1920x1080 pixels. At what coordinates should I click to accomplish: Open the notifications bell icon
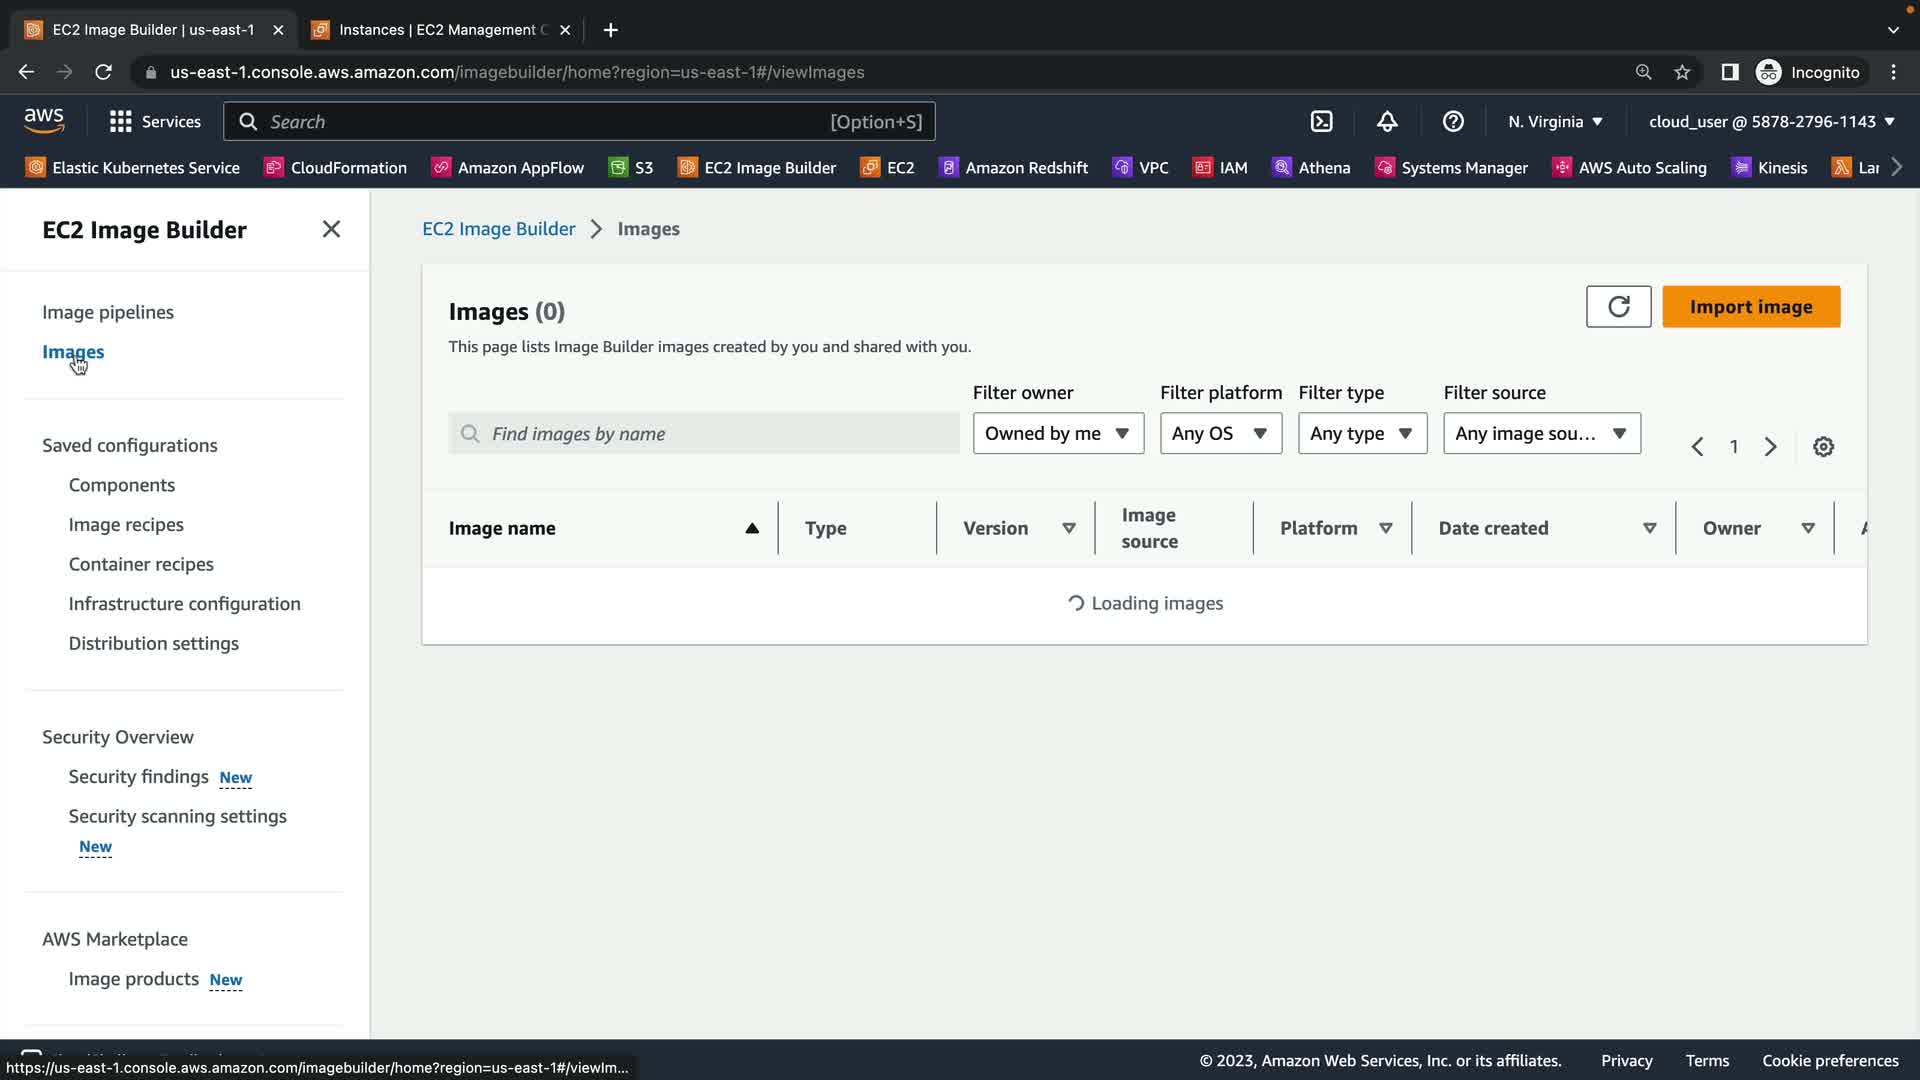pyautogui.click(x=1387, y=122)
